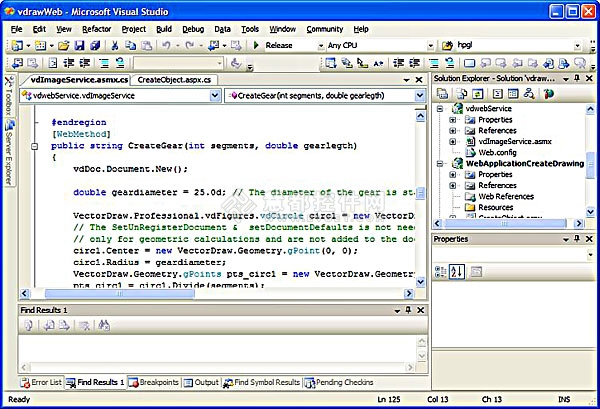This screenshot has width=600, height=409.
Task: Click the Open File folder icon
Action: coord(64,46)
